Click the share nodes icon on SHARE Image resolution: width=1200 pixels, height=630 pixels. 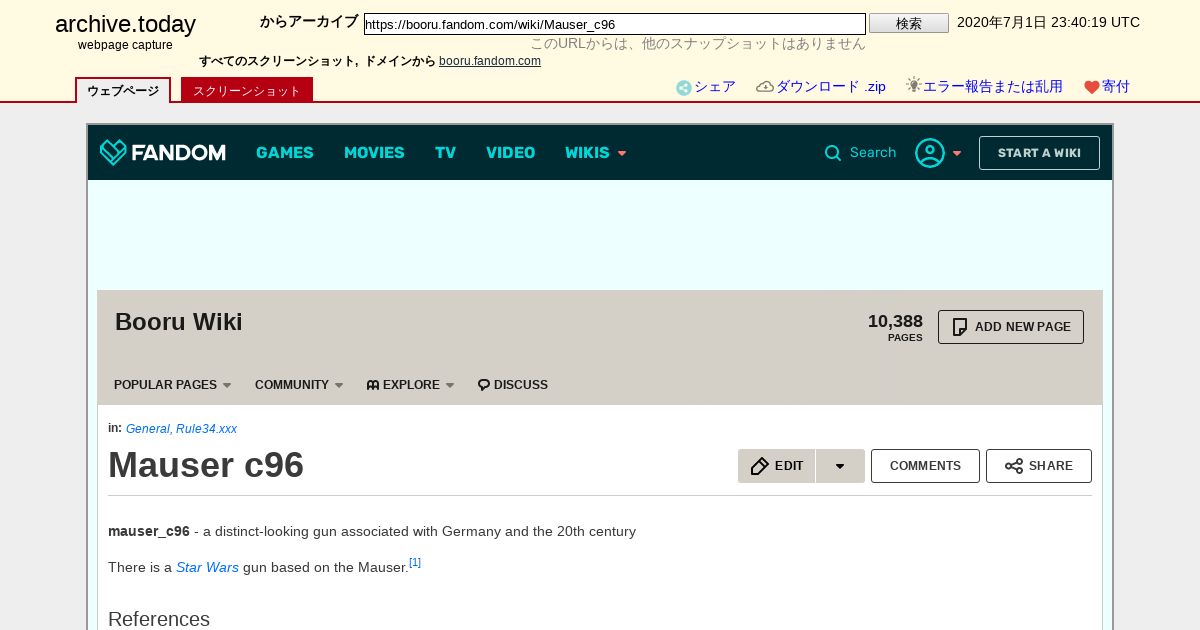(1014, 466)
